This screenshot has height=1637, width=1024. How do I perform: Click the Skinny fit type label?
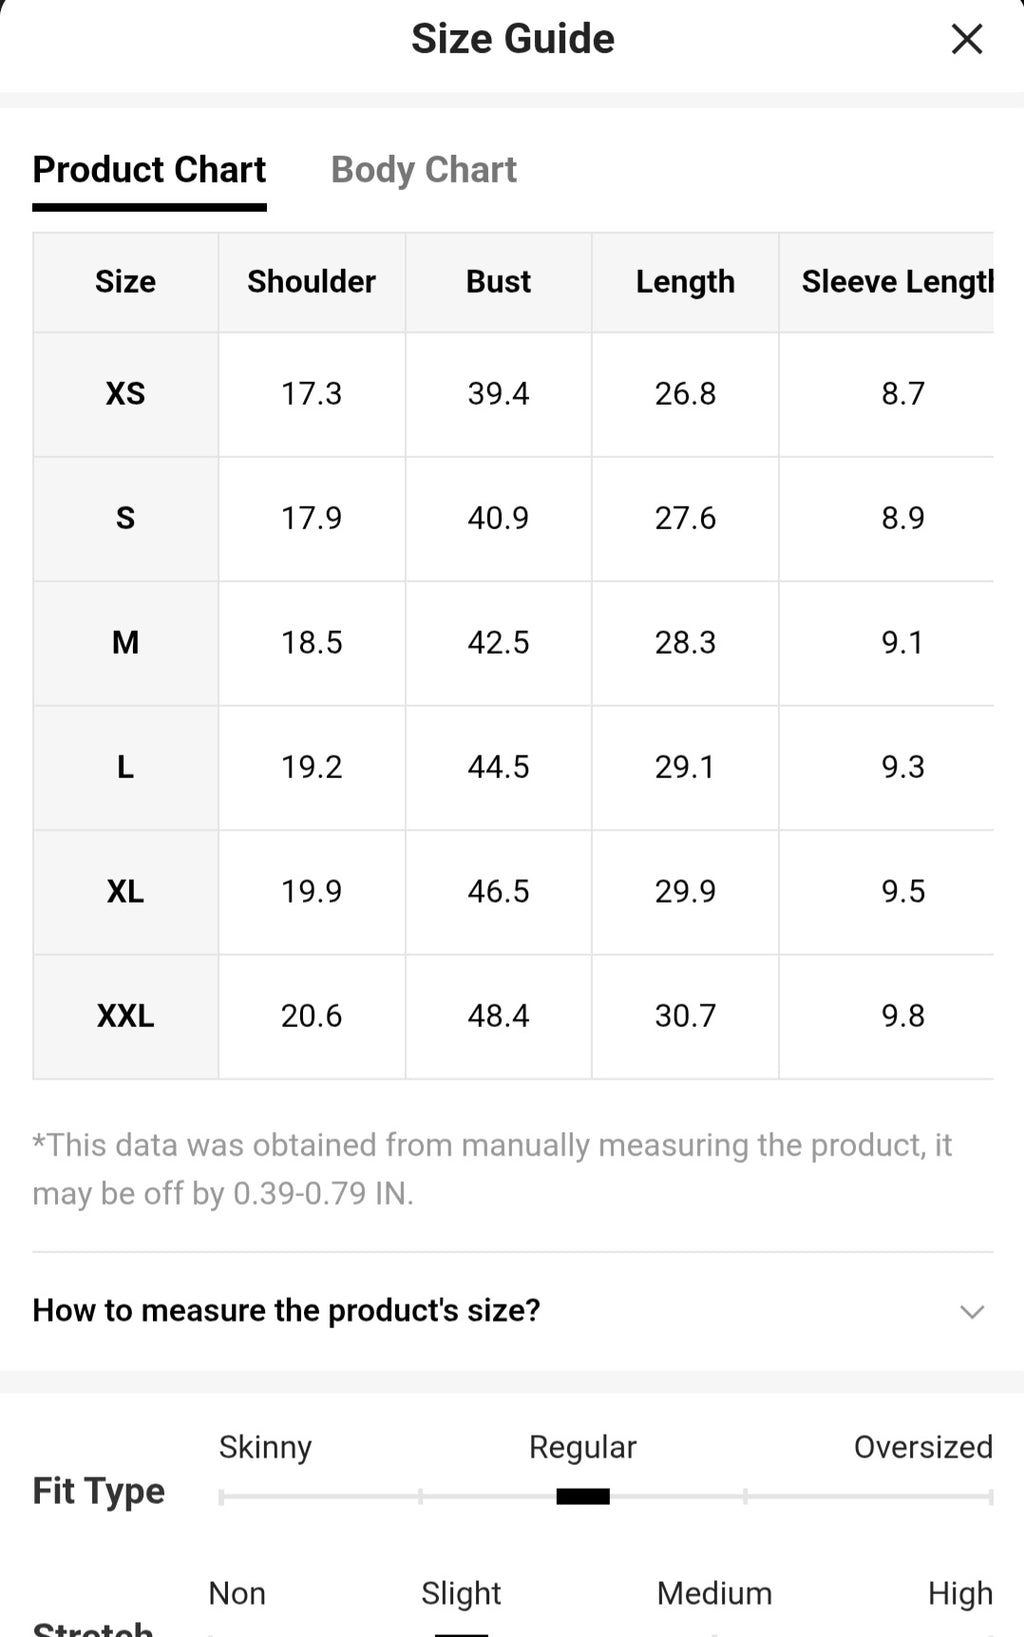(x=265, y=1447)
